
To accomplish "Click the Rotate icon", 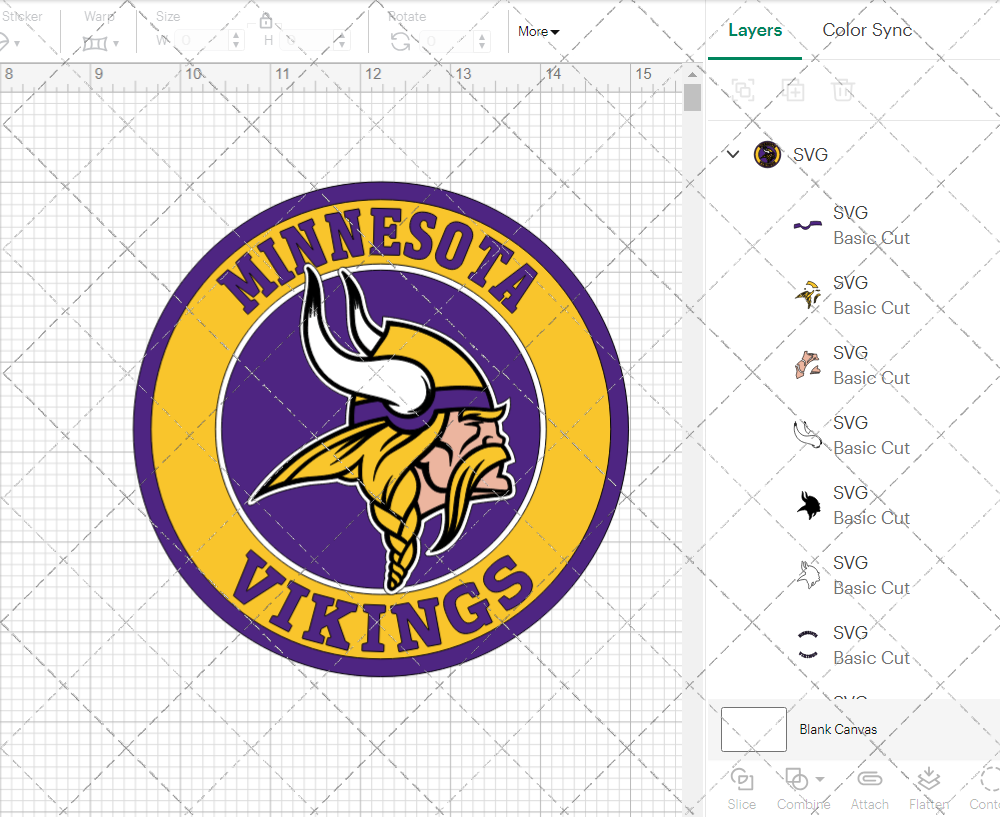I will (x=401, y=41).
